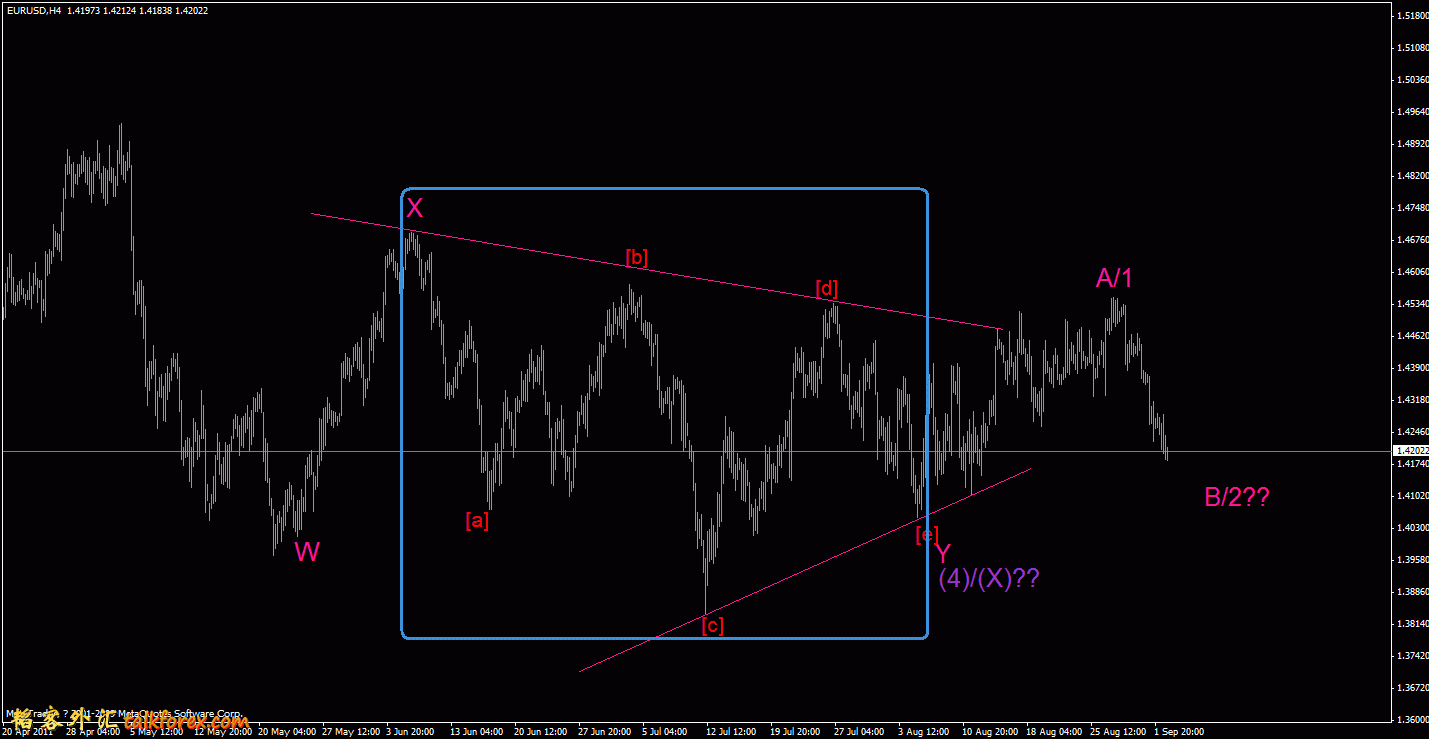Click the 1.38860 price axis value
Viewport: 1429px width, 739px height.
click(x=1412, y=591)
